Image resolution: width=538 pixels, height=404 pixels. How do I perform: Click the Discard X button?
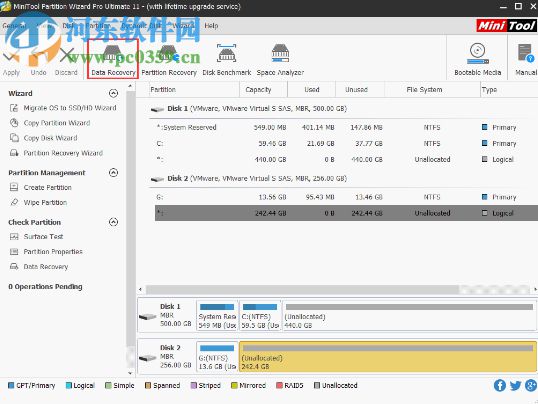coord(66,62)
